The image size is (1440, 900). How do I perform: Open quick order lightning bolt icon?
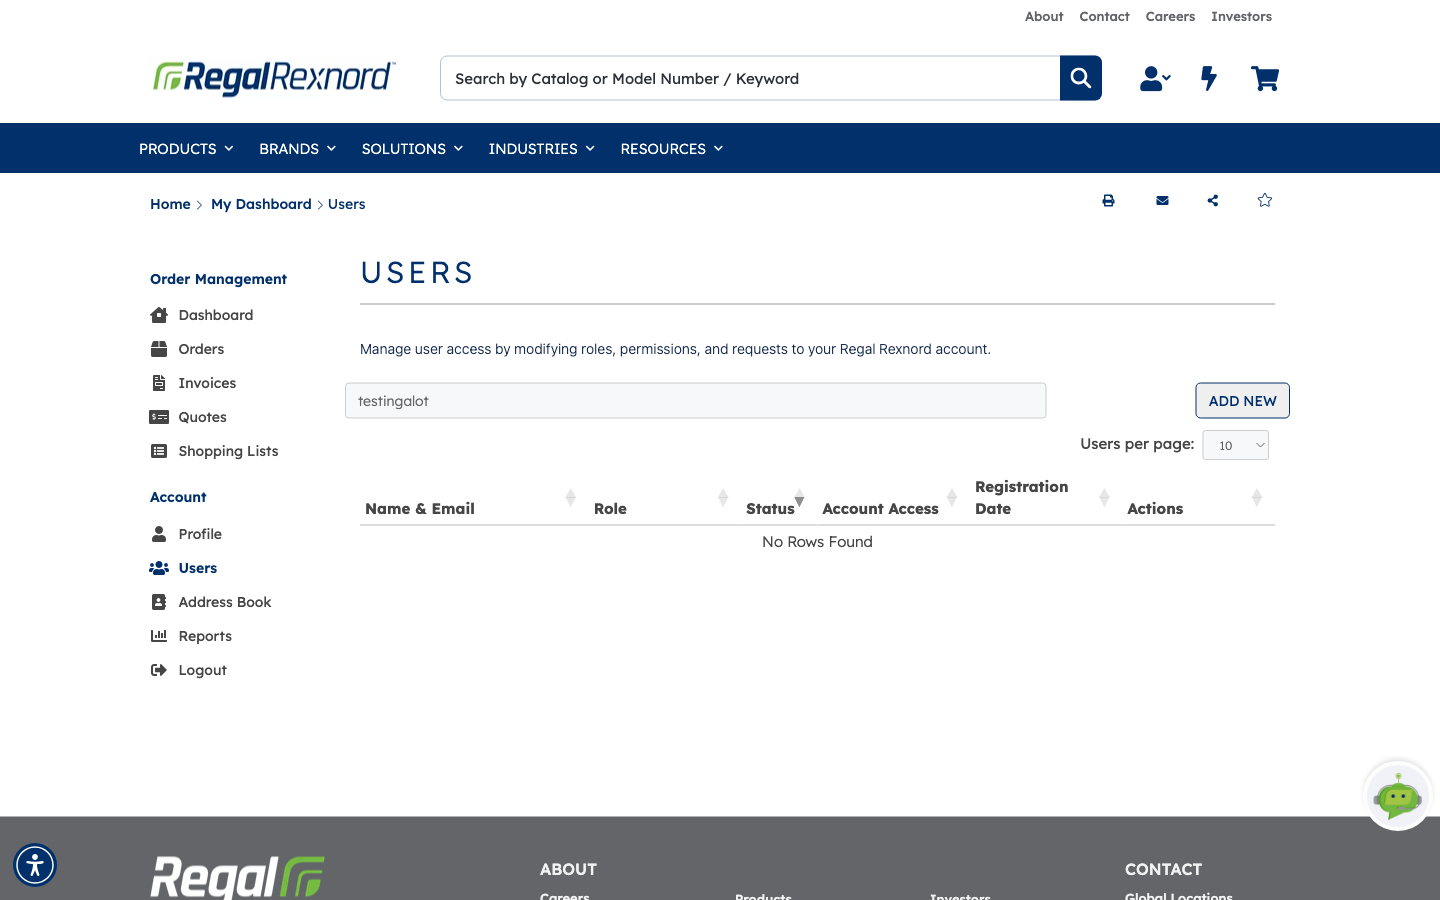tap(1209, 78)
